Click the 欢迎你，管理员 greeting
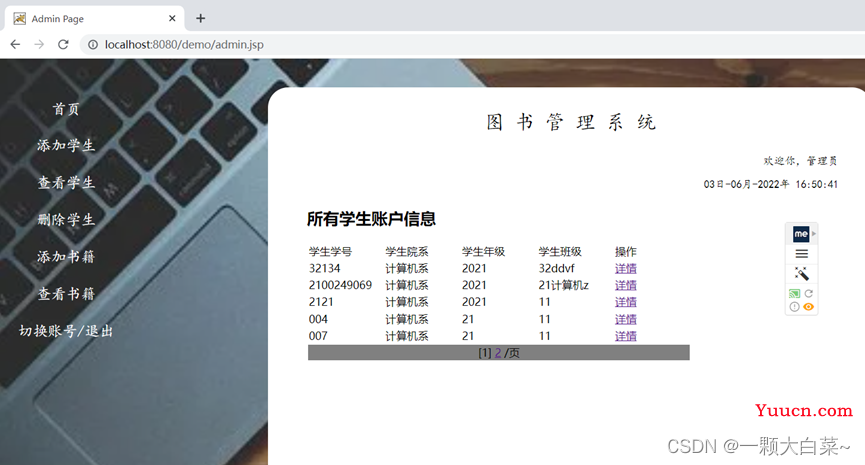 [800, 161]
